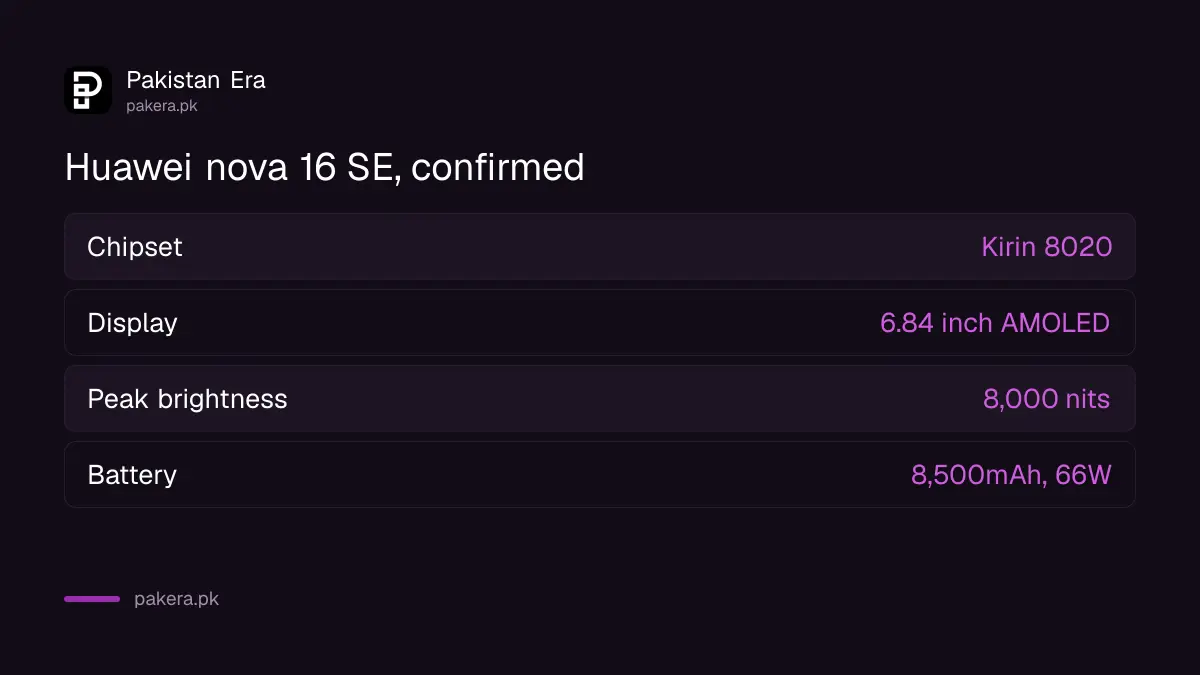This screenshot has height=675, width=1200.
Task: Click the word Huawei in the headline
Action: pos(129,167)
